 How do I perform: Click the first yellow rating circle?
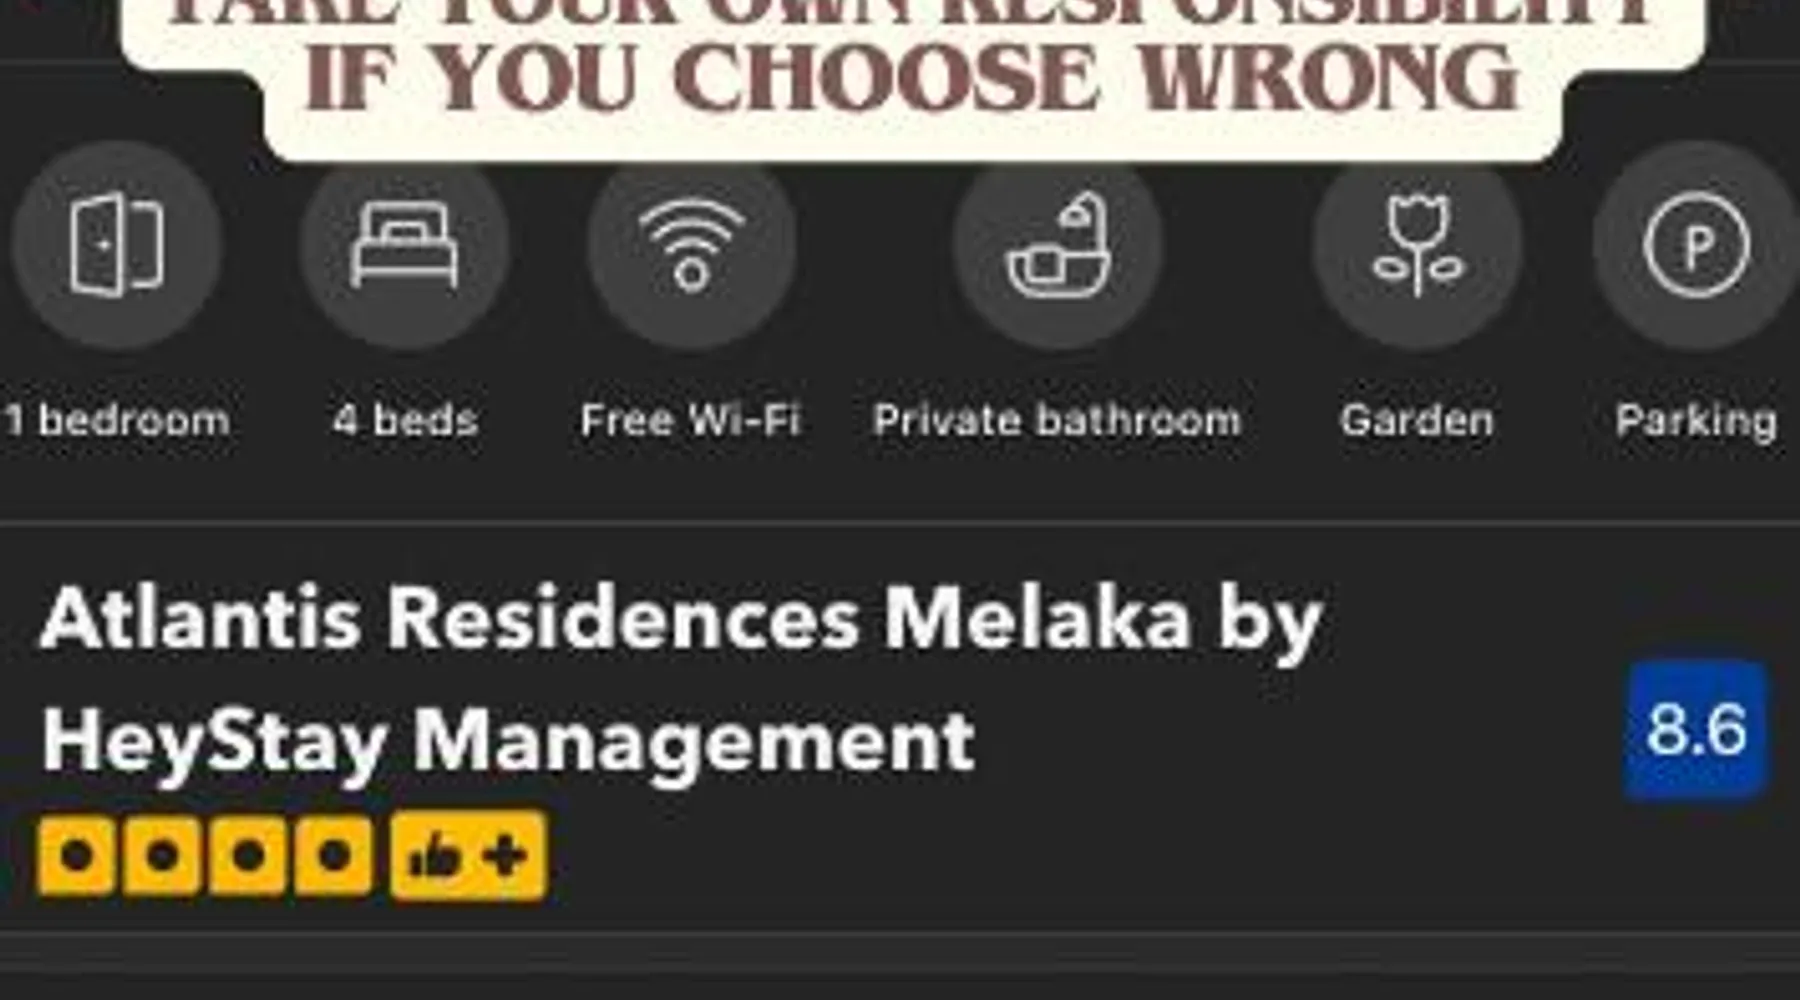coord(77,856)
